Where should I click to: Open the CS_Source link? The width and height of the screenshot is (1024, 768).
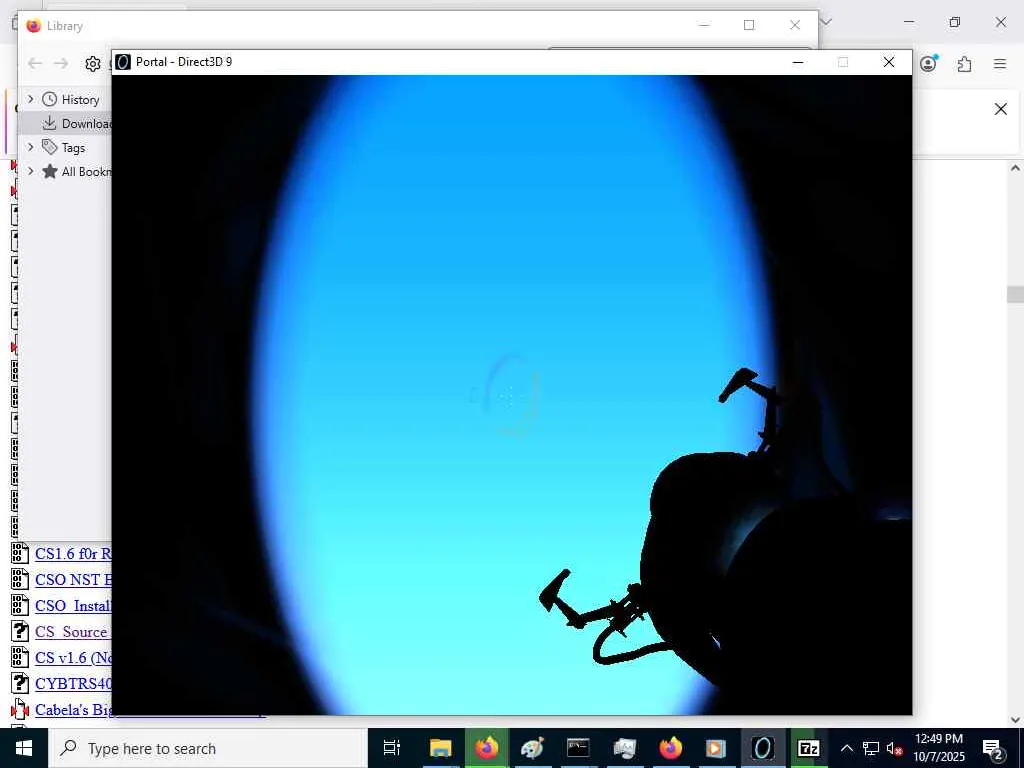tap(73, 632)
